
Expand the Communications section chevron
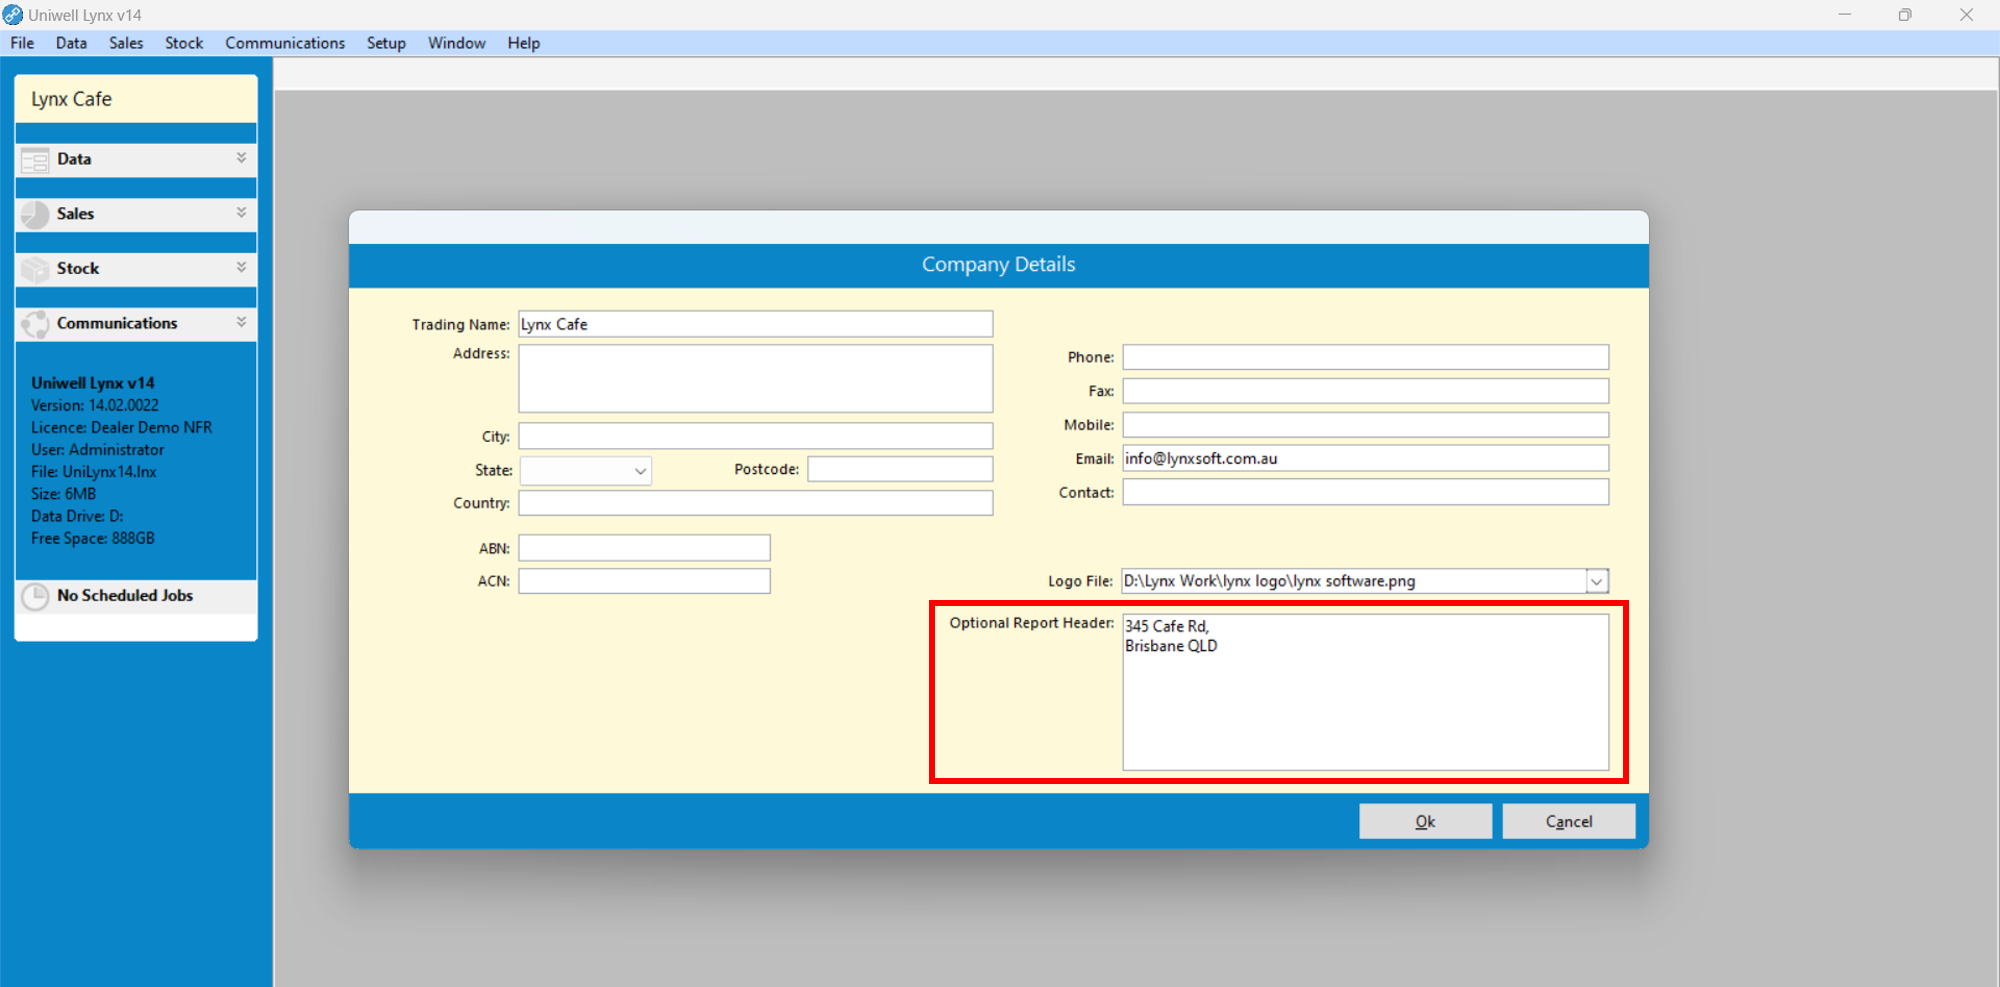241,322
